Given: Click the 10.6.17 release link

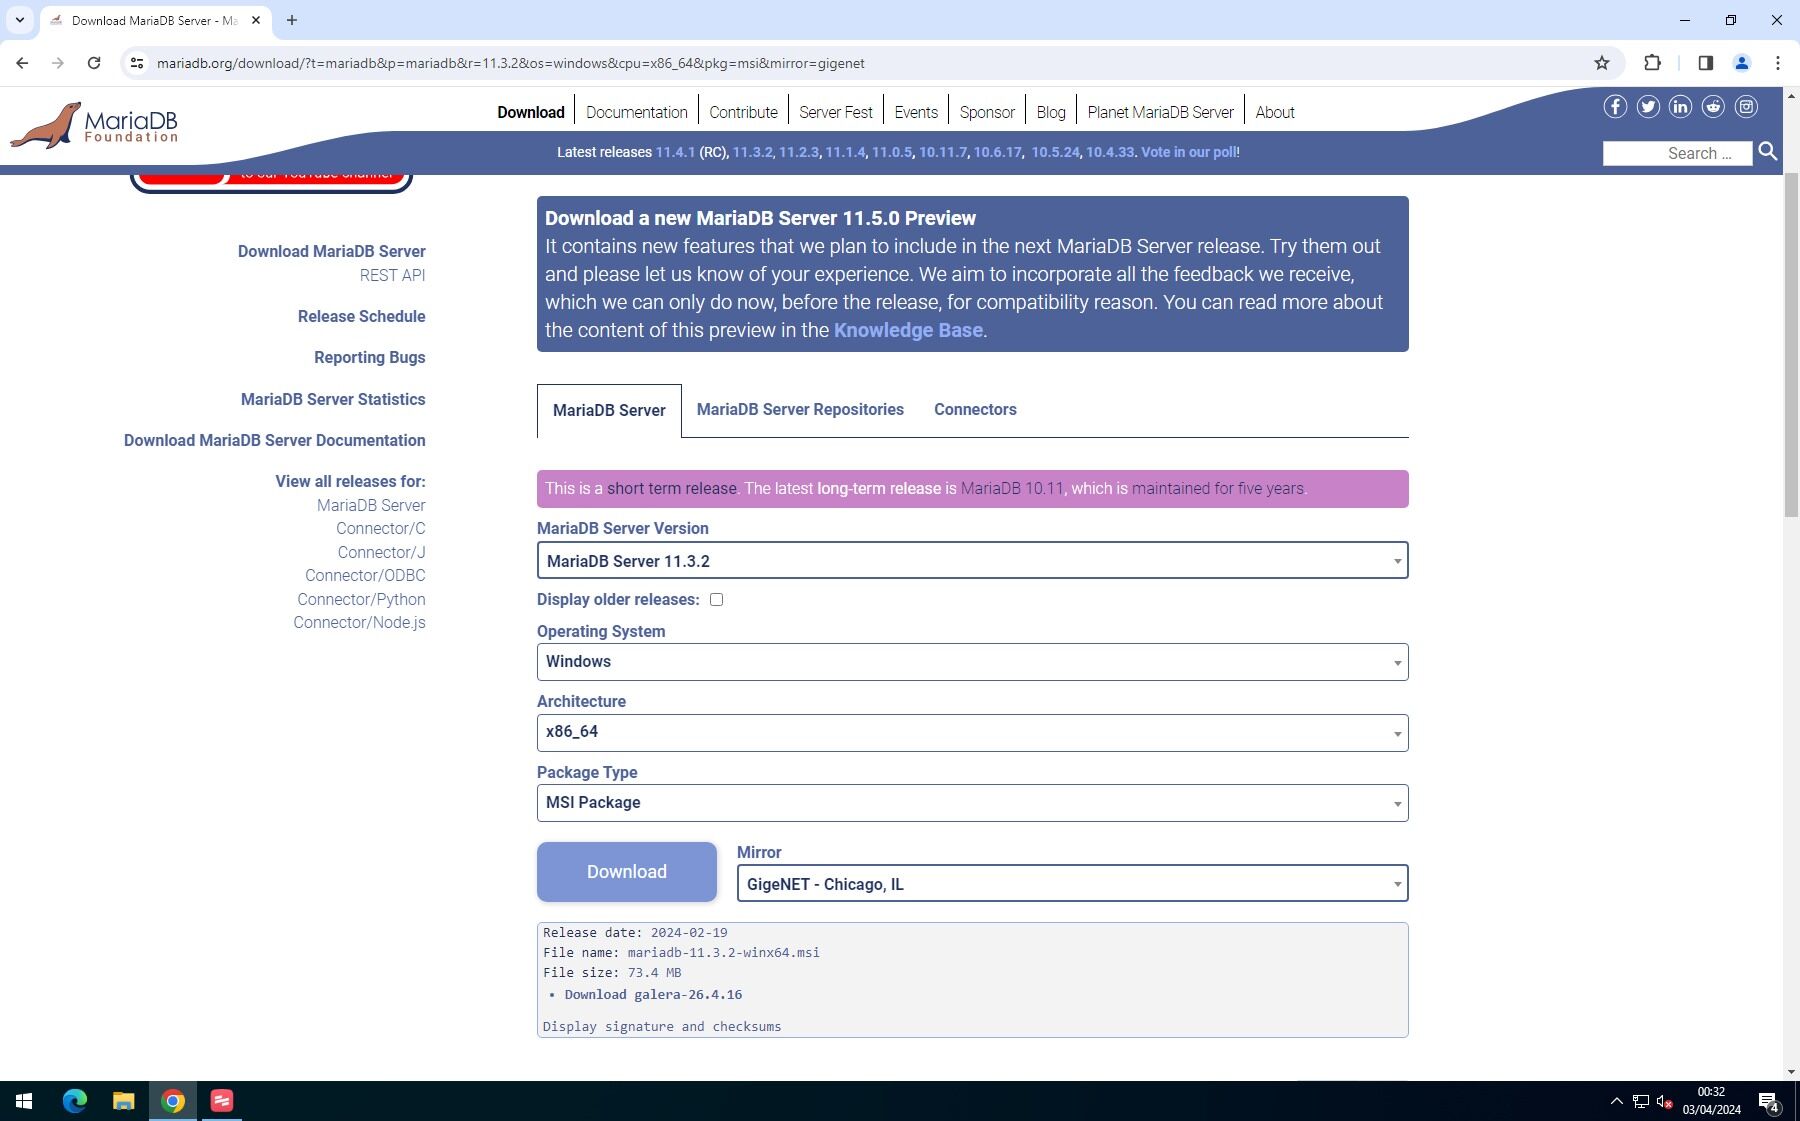Looking at the screenshot, I should pyautogui.click(x=998, y=152).
